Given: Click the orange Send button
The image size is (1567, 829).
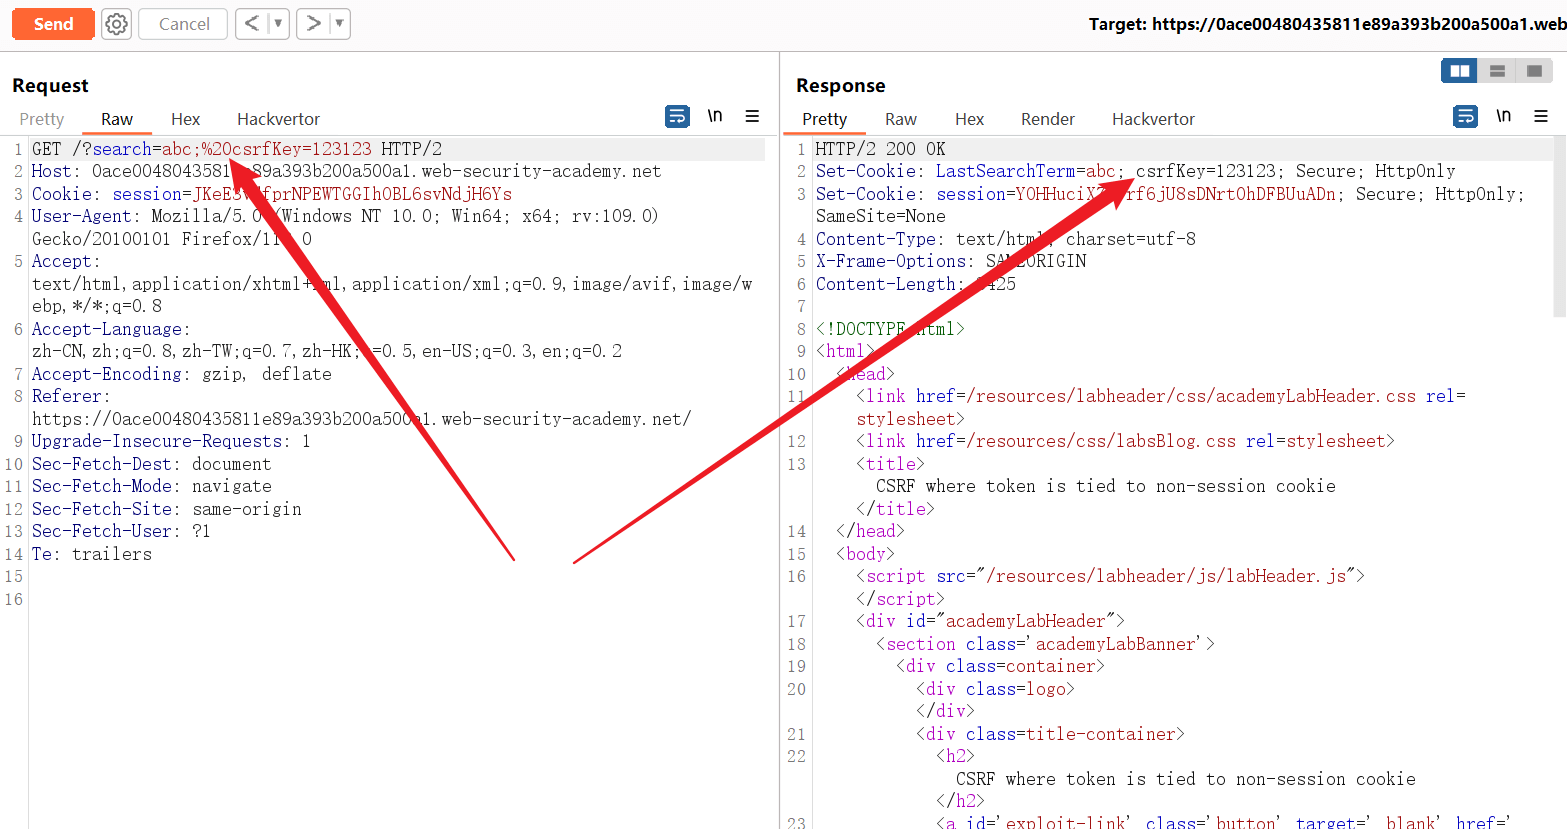Looking at the screenshot, I should [53, 24].
